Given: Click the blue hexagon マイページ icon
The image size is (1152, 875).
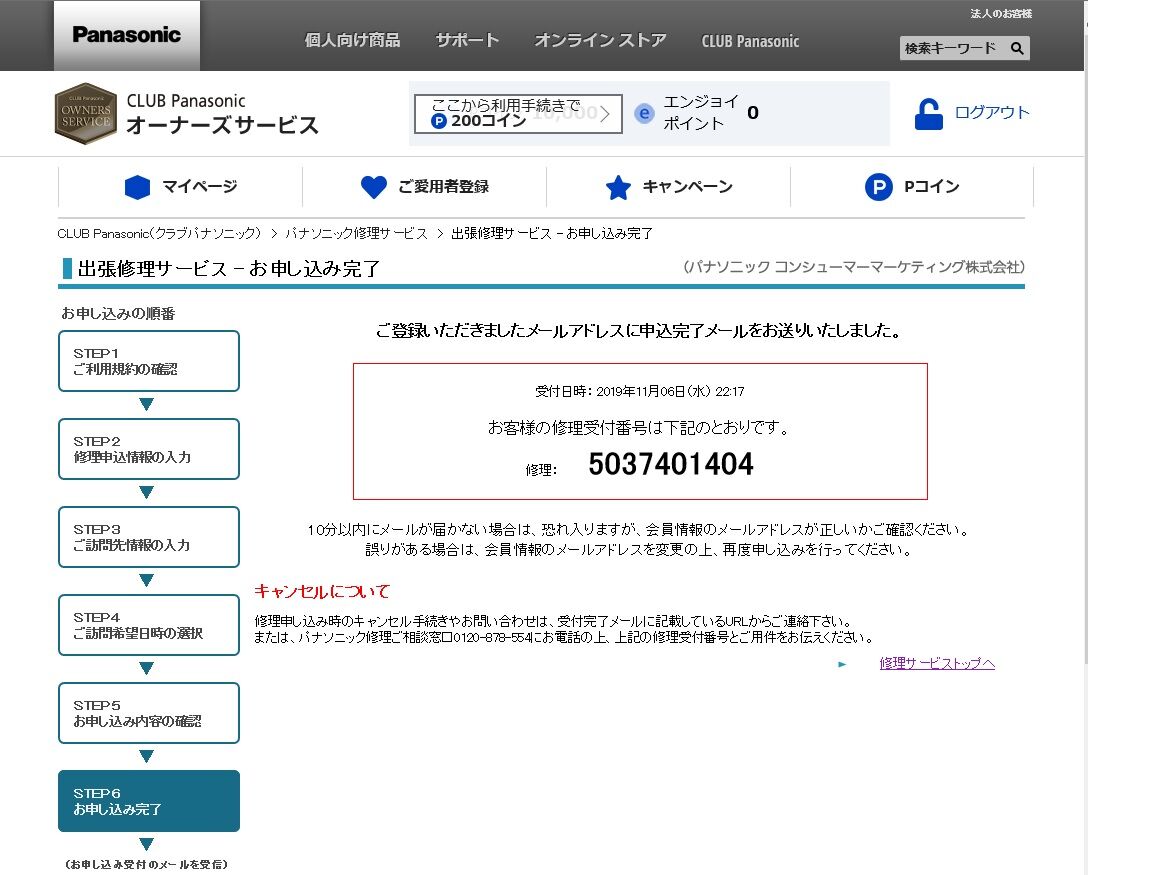Looking at the screenshot, I should 137,187.
